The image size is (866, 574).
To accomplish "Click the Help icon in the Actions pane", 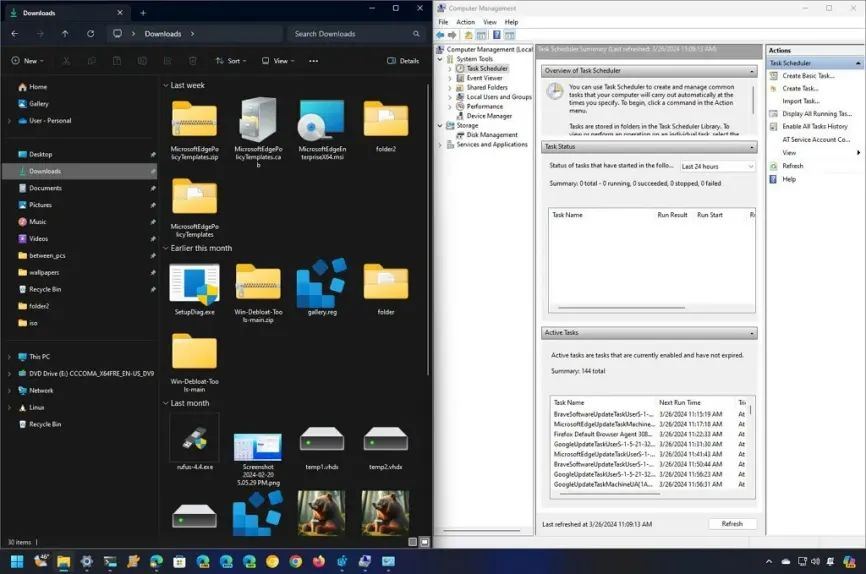I will click(x=774, y=179).
